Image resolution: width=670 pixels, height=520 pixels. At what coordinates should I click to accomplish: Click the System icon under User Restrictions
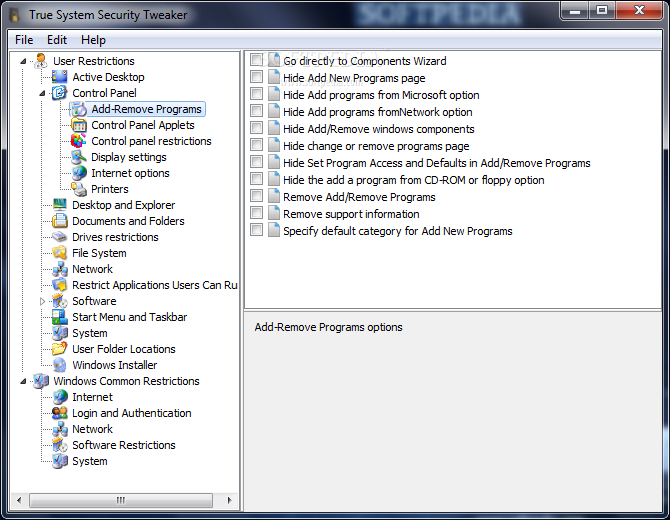pyautogui.click(x=59, y=333)
